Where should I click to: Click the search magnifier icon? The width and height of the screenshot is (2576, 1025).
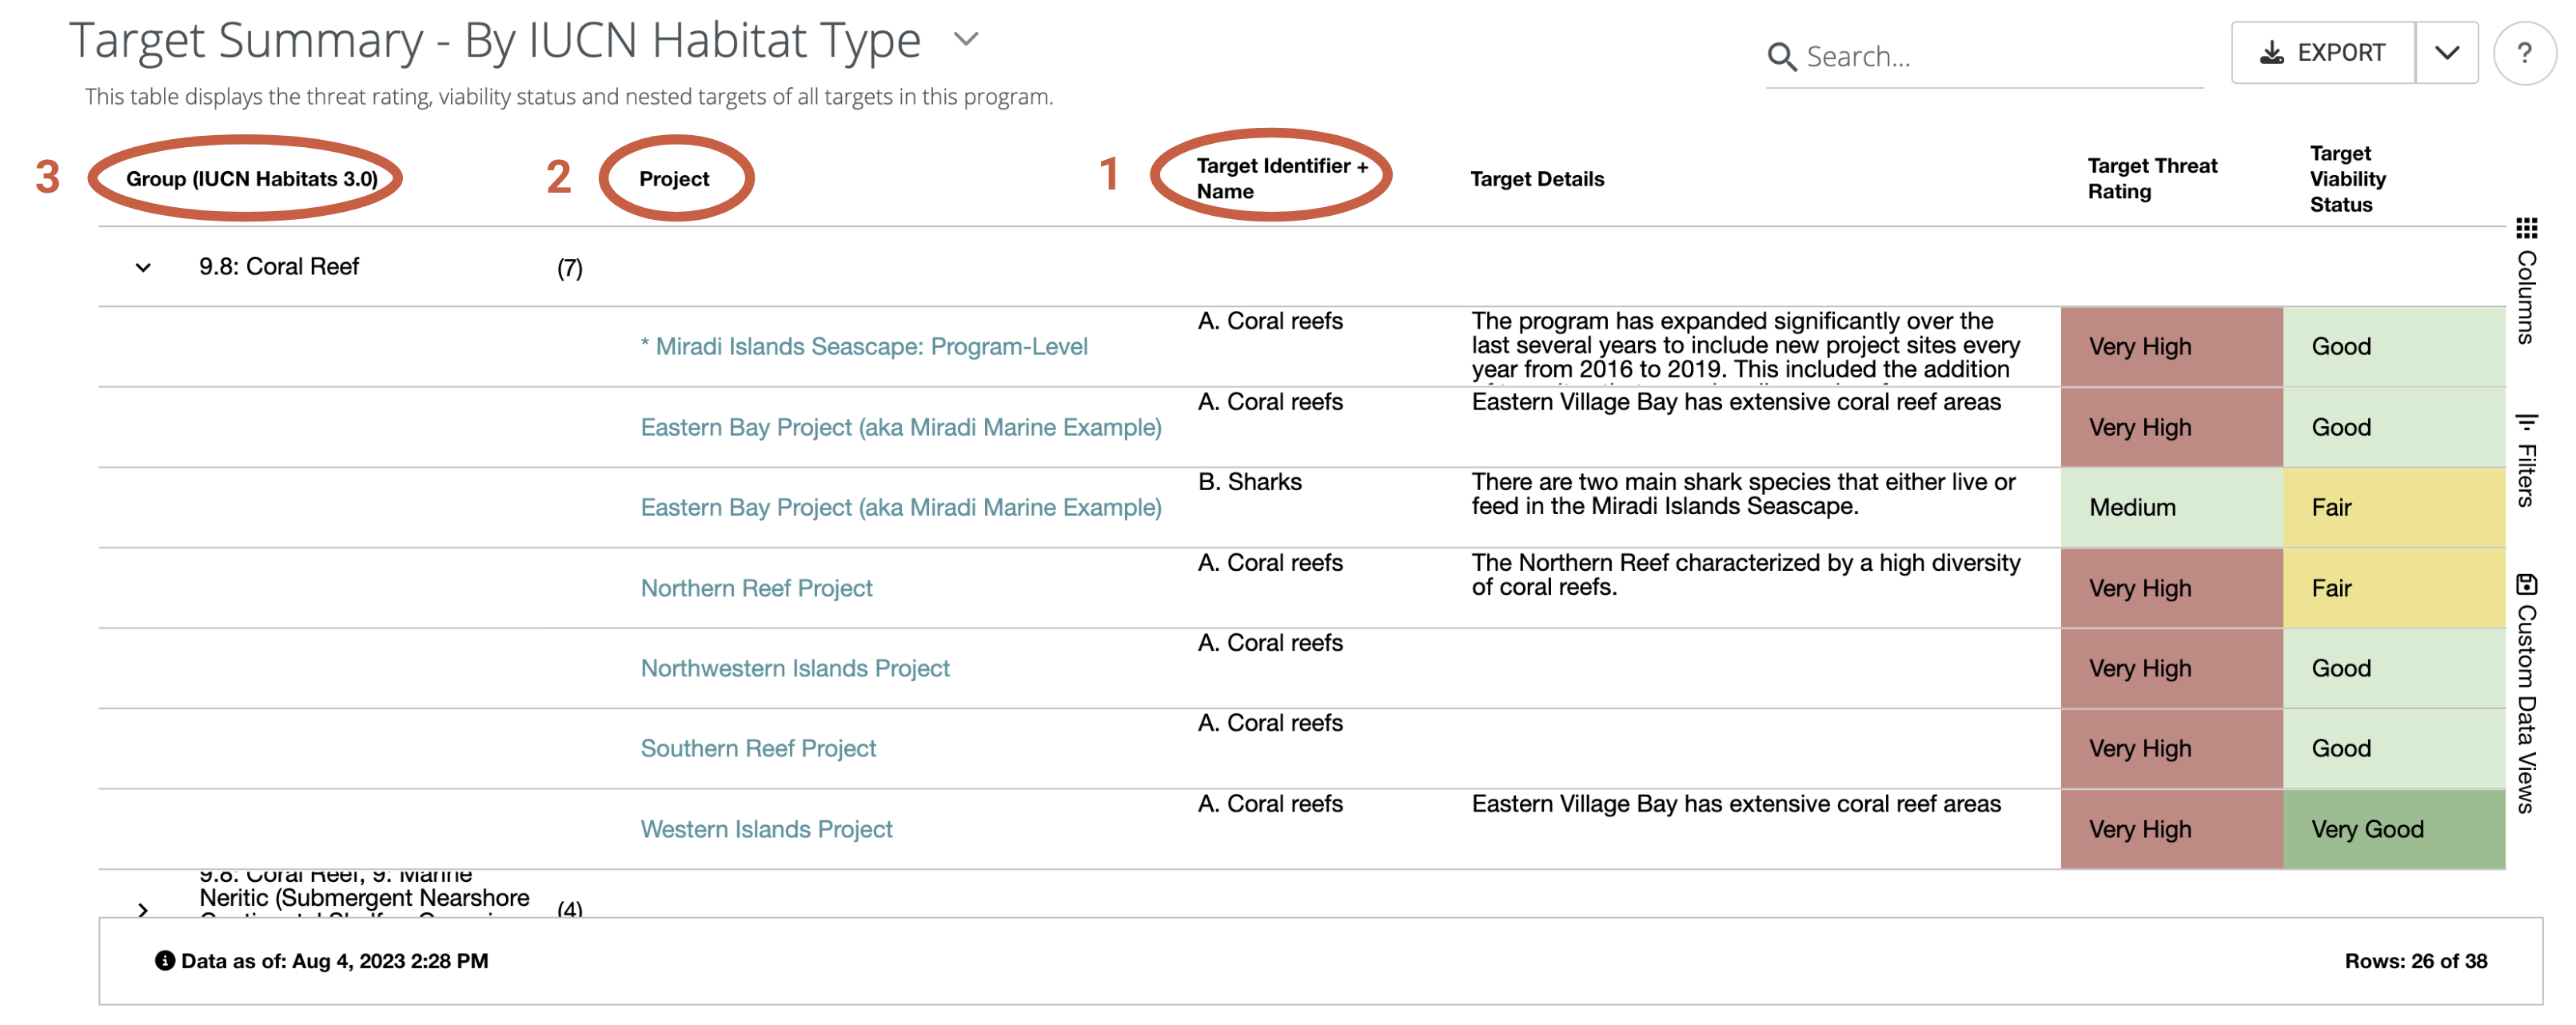pos(1781,57)
